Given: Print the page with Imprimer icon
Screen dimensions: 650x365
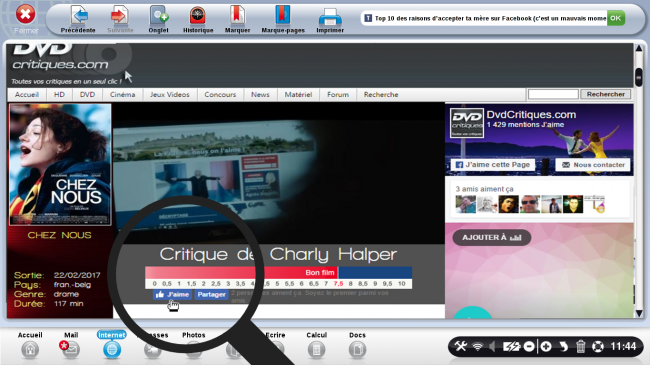Looking at the screenshot, I should click(330, 17).
